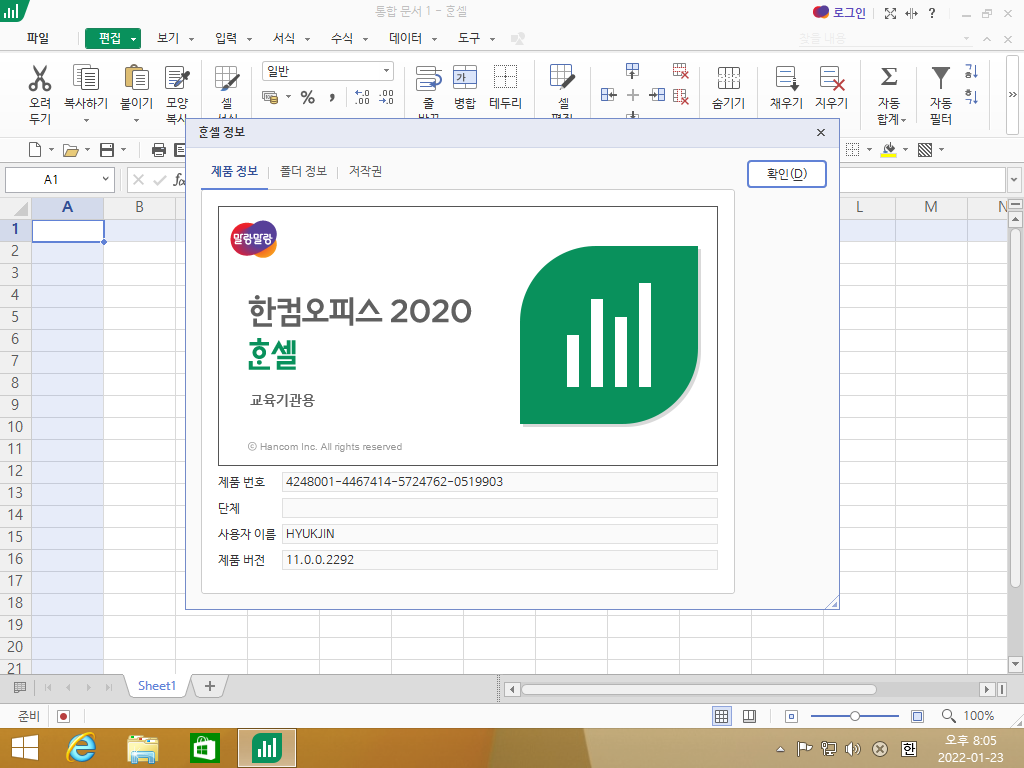
Task: Click the full screen toggle icon in title bar
Action: point(890,13)
